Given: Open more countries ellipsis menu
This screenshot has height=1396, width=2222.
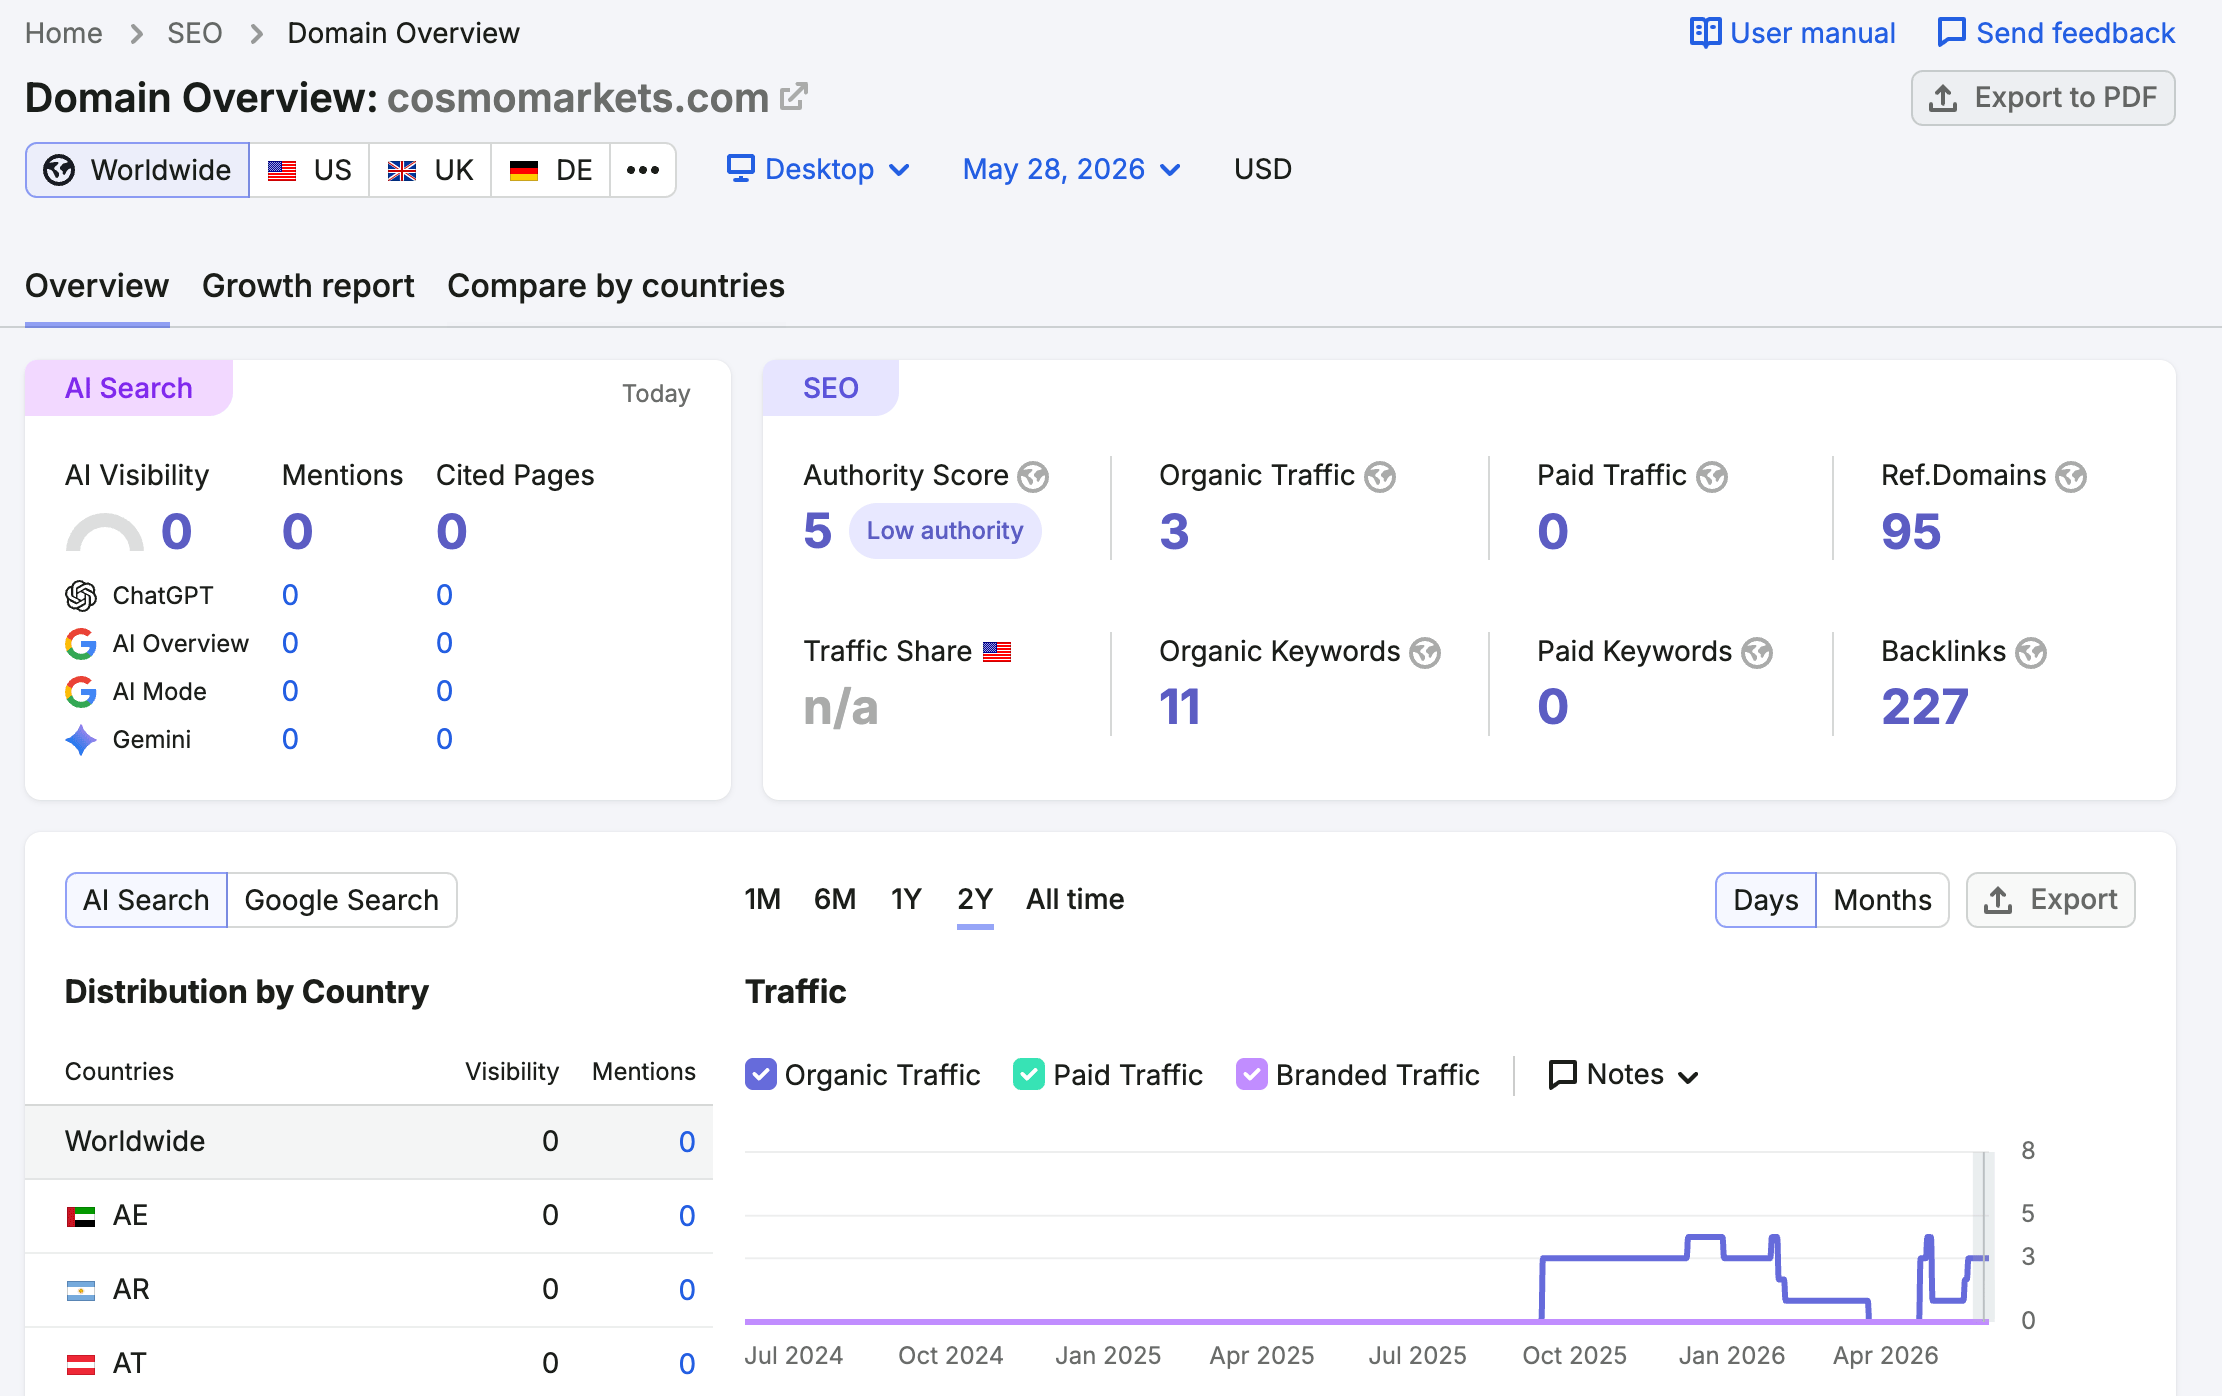Looking at the screenshot, I should tap(643, 170).
